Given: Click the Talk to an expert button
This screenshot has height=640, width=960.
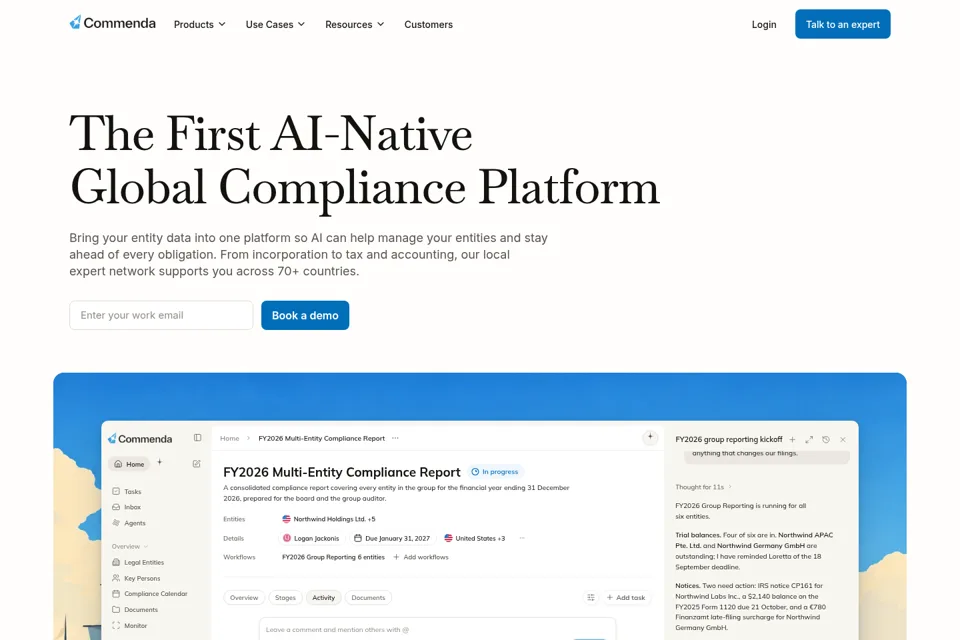Looking at the screenshot, I should 842,24.
